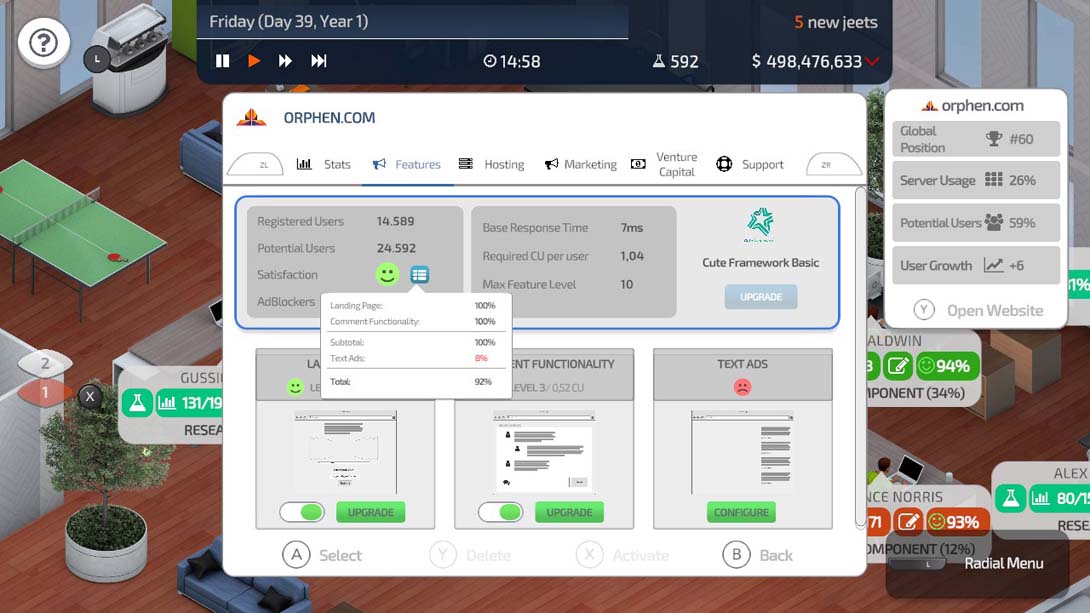Expand the money balance red arrow
The width and height of the screenshot is (1090, 613).
[x=873, y=62]
